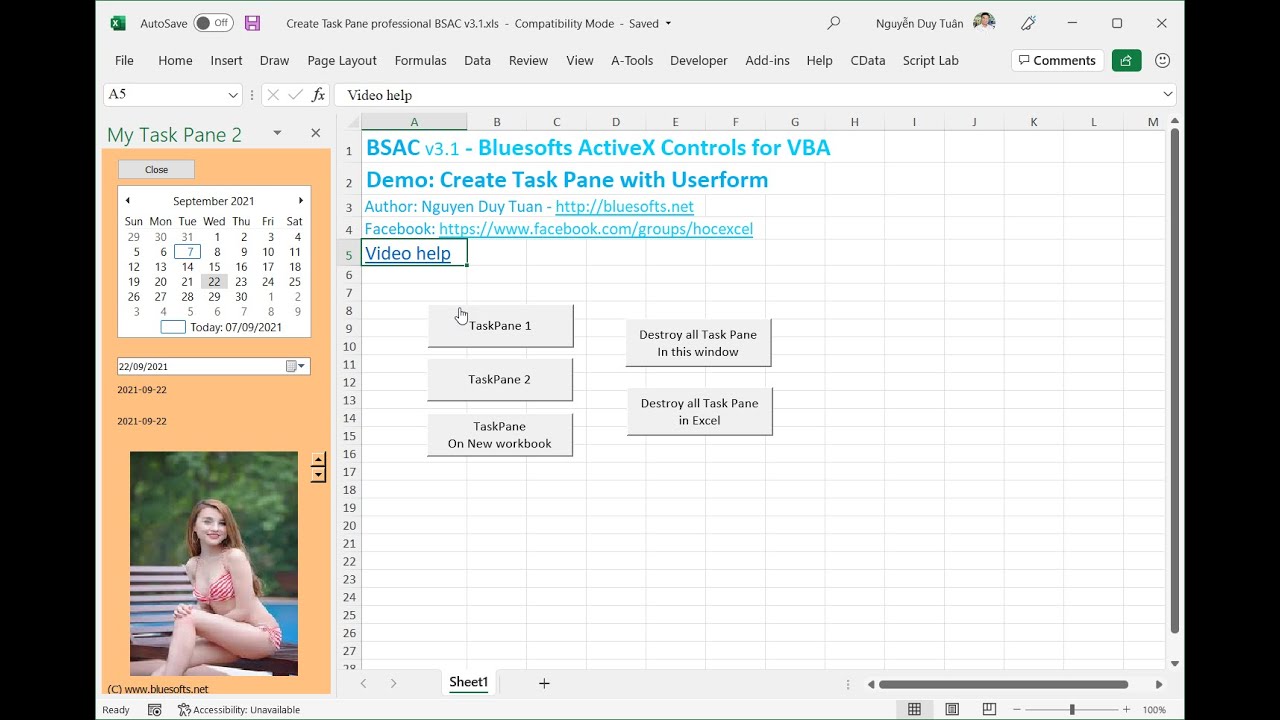Click Destroy all Task Pane in Excel
1280x720 pixels.
pos(699,412)
